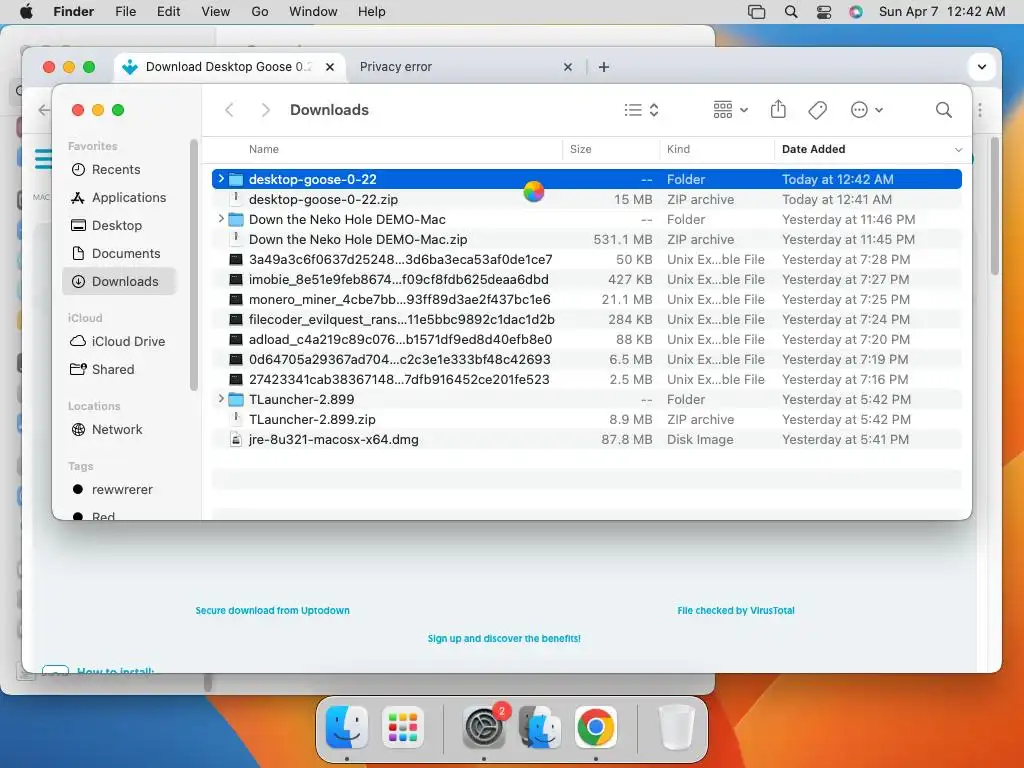Viewport: 1024px width, 768px height.
Task: Select desktop-goose-0-22.zip file
Action: (586, 199)
